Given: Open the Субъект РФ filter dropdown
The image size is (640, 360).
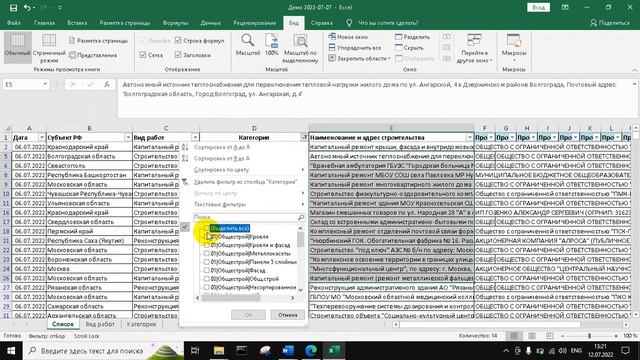Looking at the screenshot, I should click(128, 138).
